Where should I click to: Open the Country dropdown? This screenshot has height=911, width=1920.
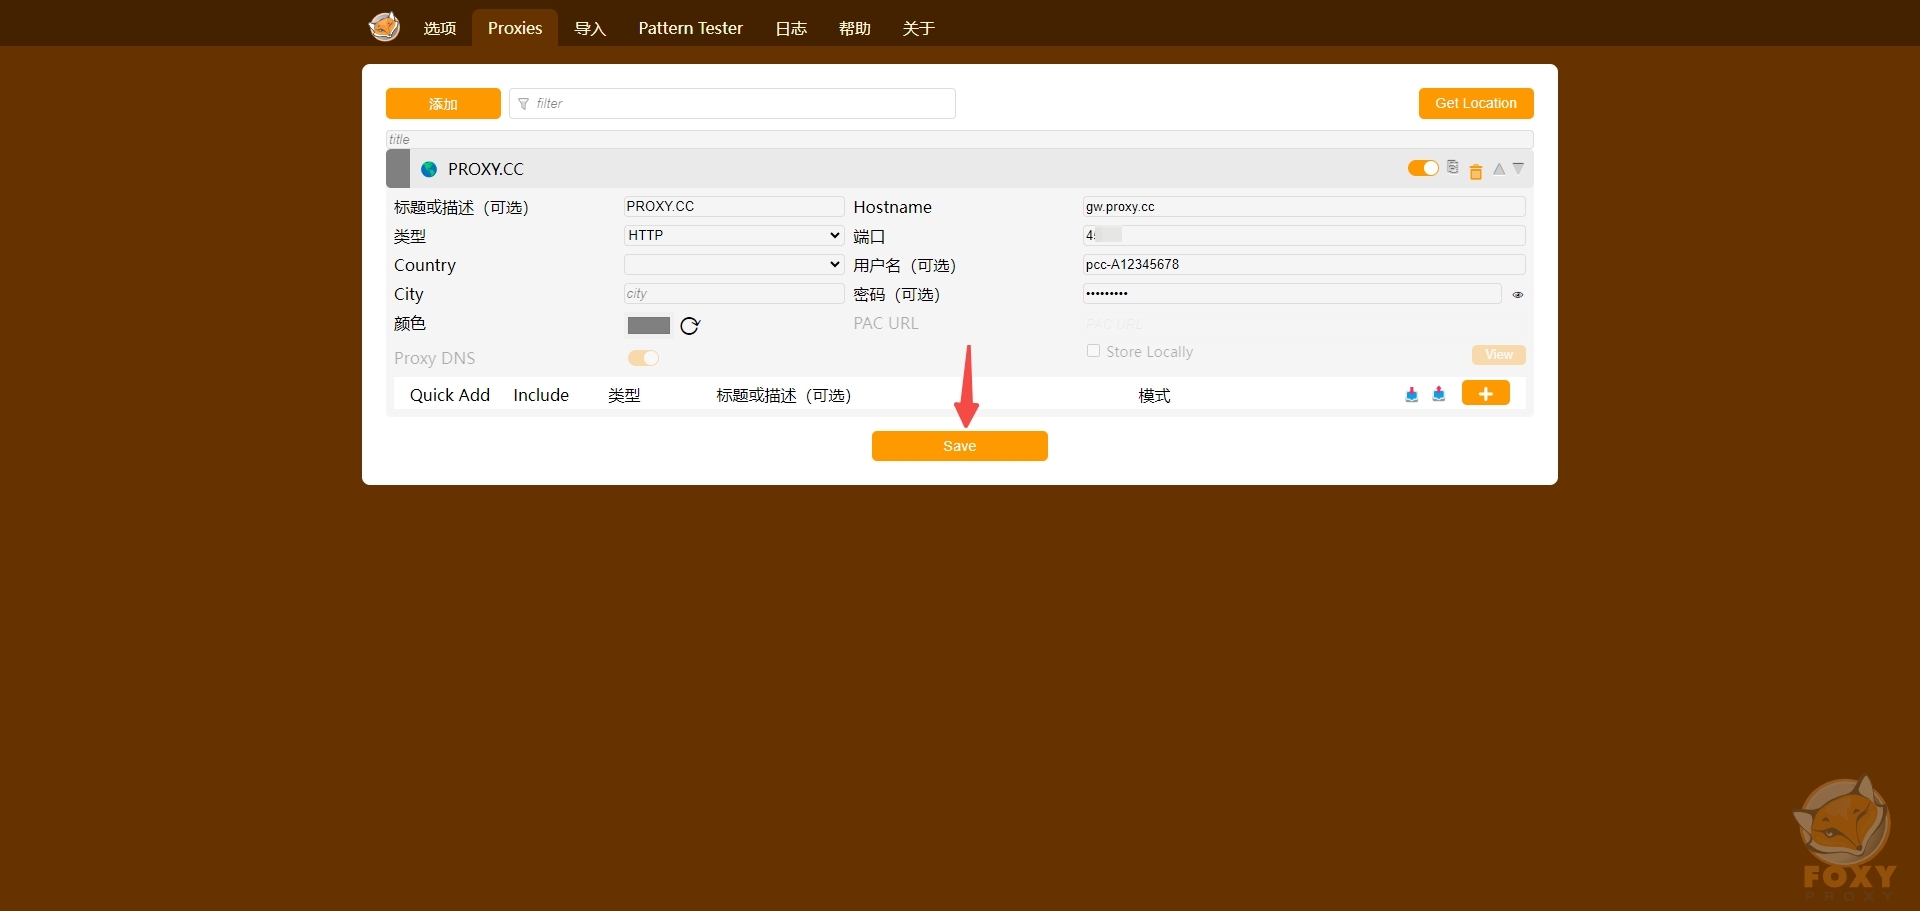pyautogui.click(x=734, y=265)
